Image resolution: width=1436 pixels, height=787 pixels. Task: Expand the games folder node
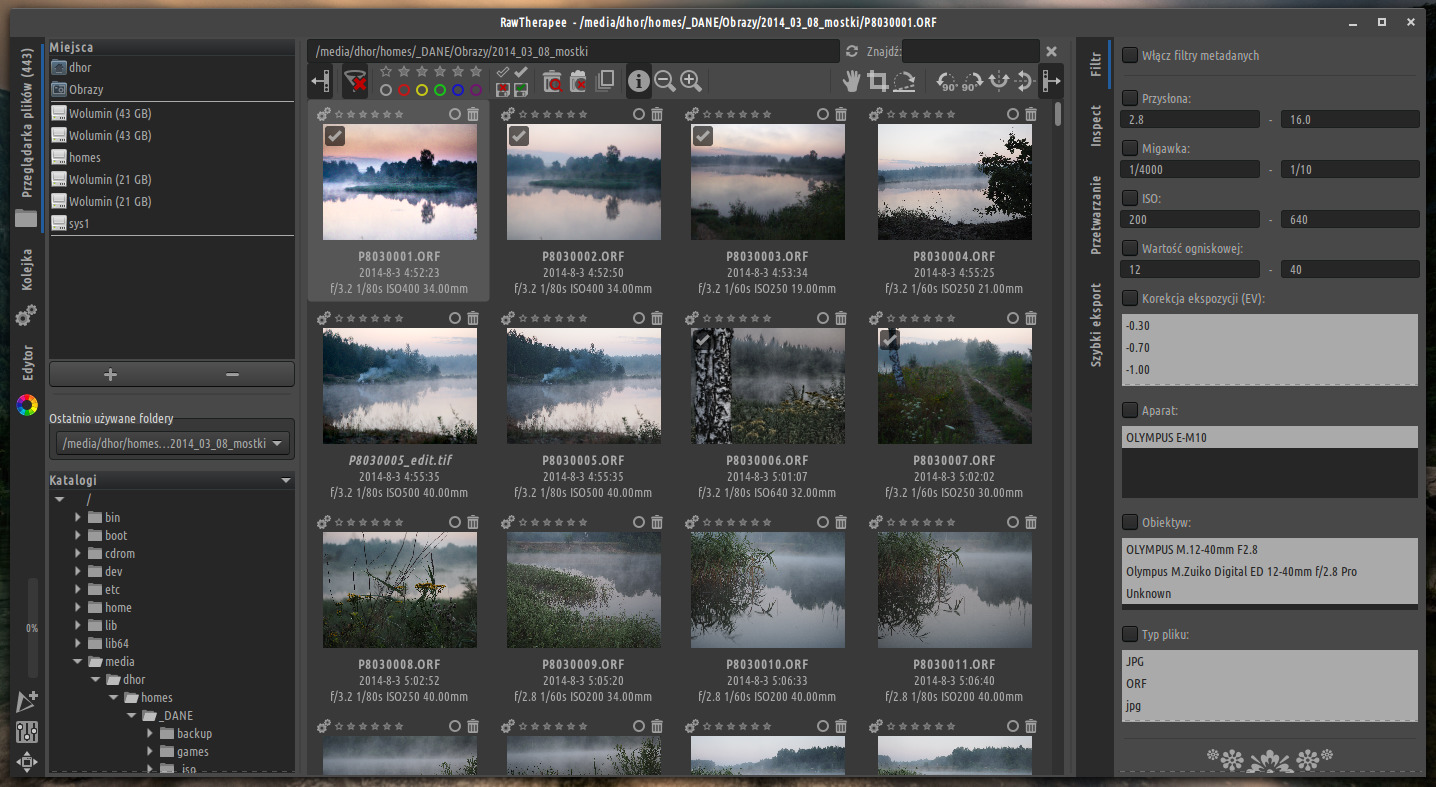point(150,752)
